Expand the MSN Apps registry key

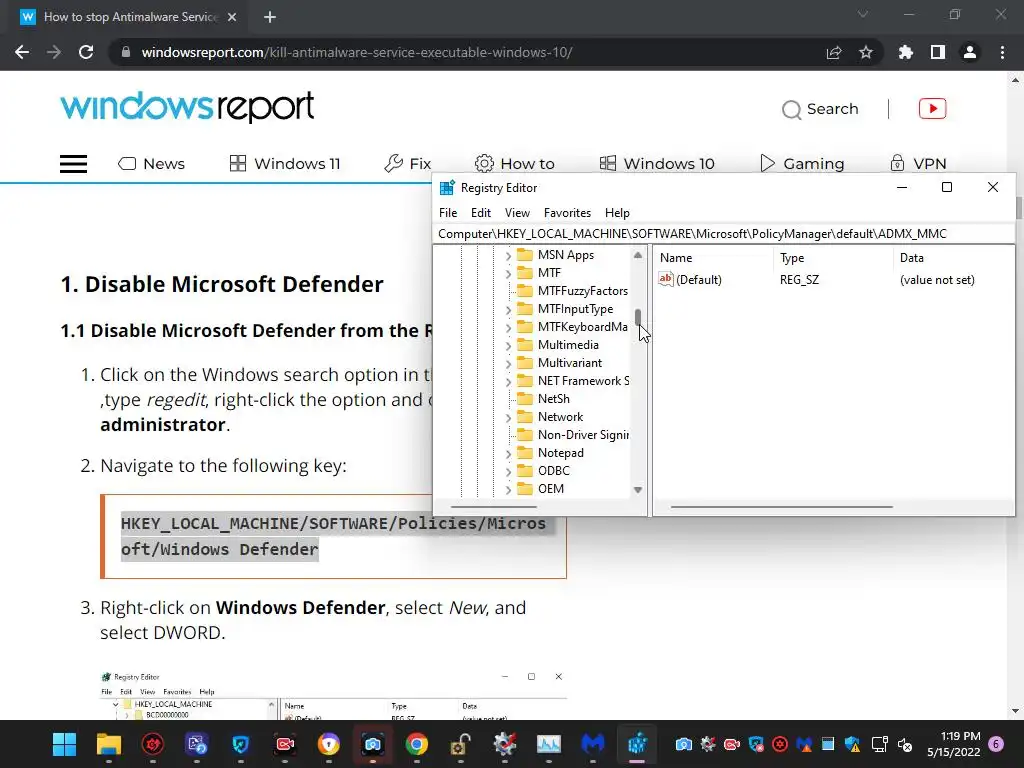click(509, 255)
